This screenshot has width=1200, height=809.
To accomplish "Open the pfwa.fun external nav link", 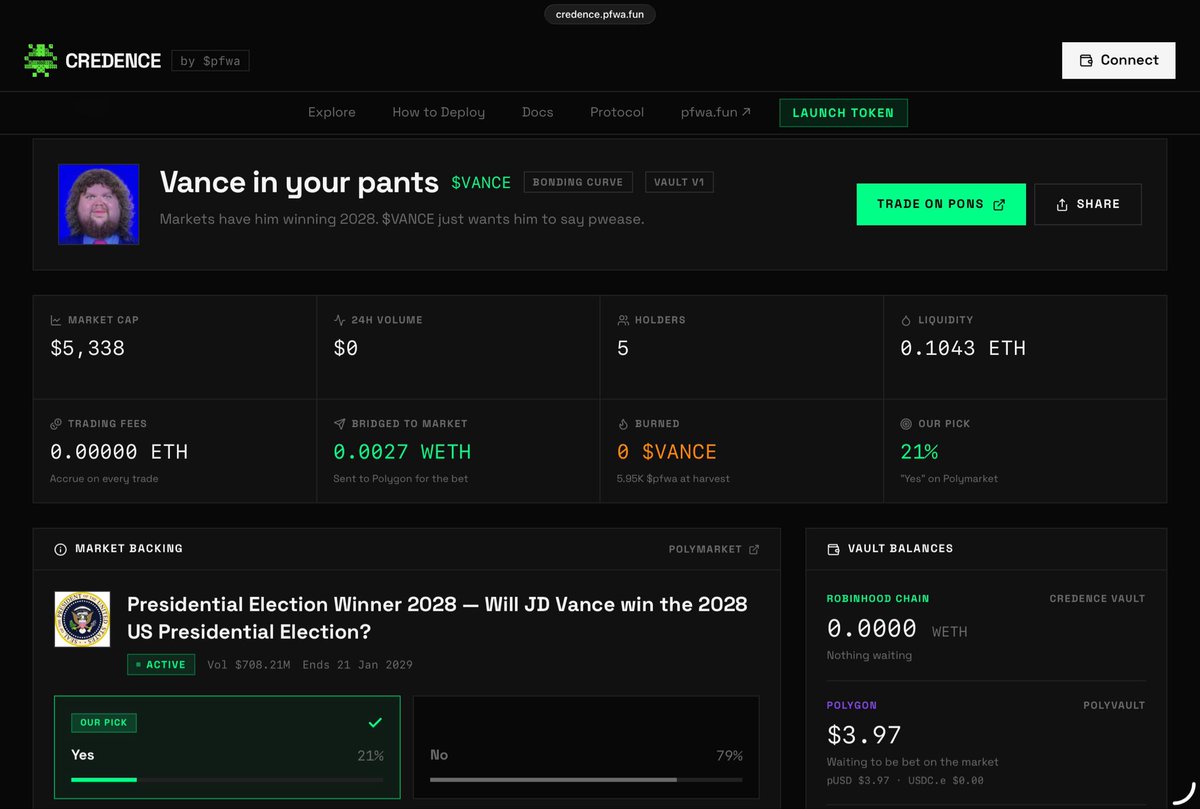I will click(x=716, y=112).
